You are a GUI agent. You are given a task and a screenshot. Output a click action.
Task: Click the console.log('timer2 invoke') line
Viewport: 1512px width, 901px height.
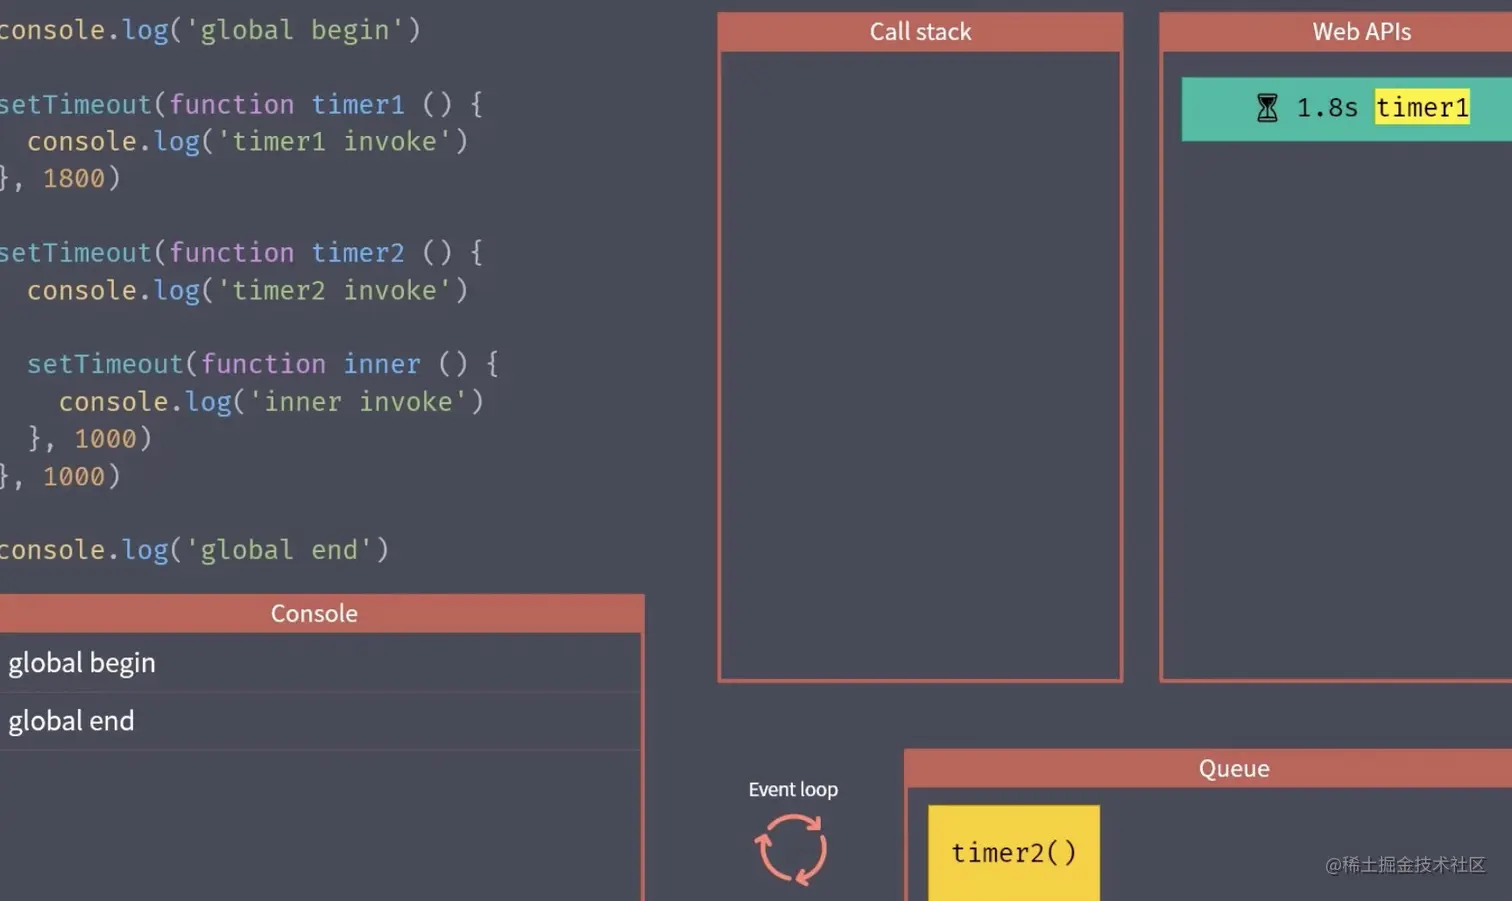coord(247,290)
